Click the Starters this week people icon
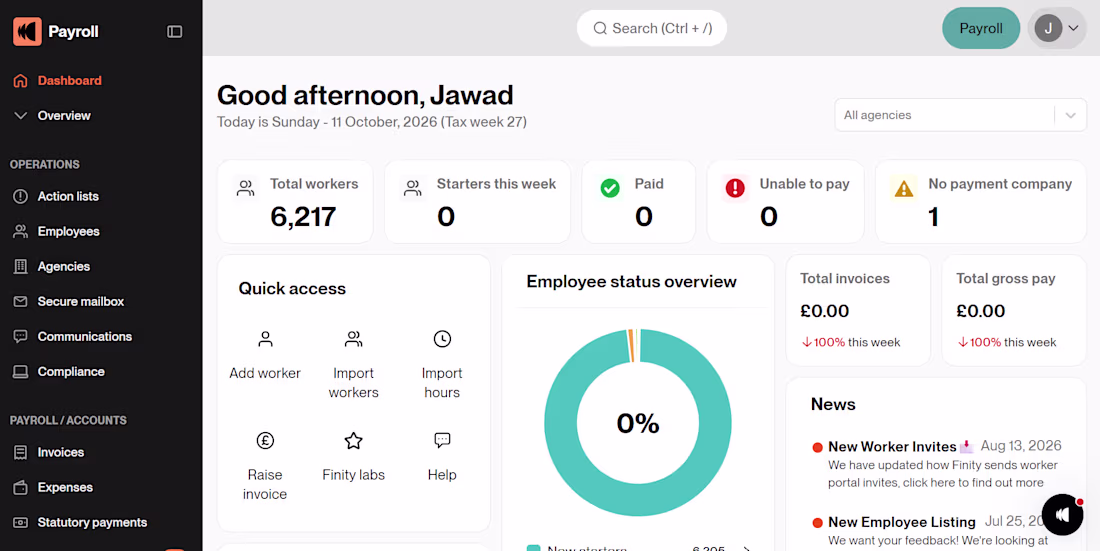The image size is (1100, 551). click(x=412, y=188)
